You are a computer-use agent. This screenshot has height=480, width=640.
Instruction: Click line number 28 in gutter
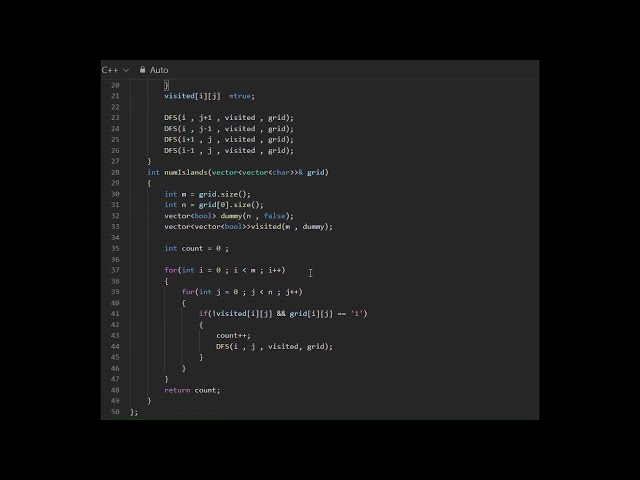115,172
